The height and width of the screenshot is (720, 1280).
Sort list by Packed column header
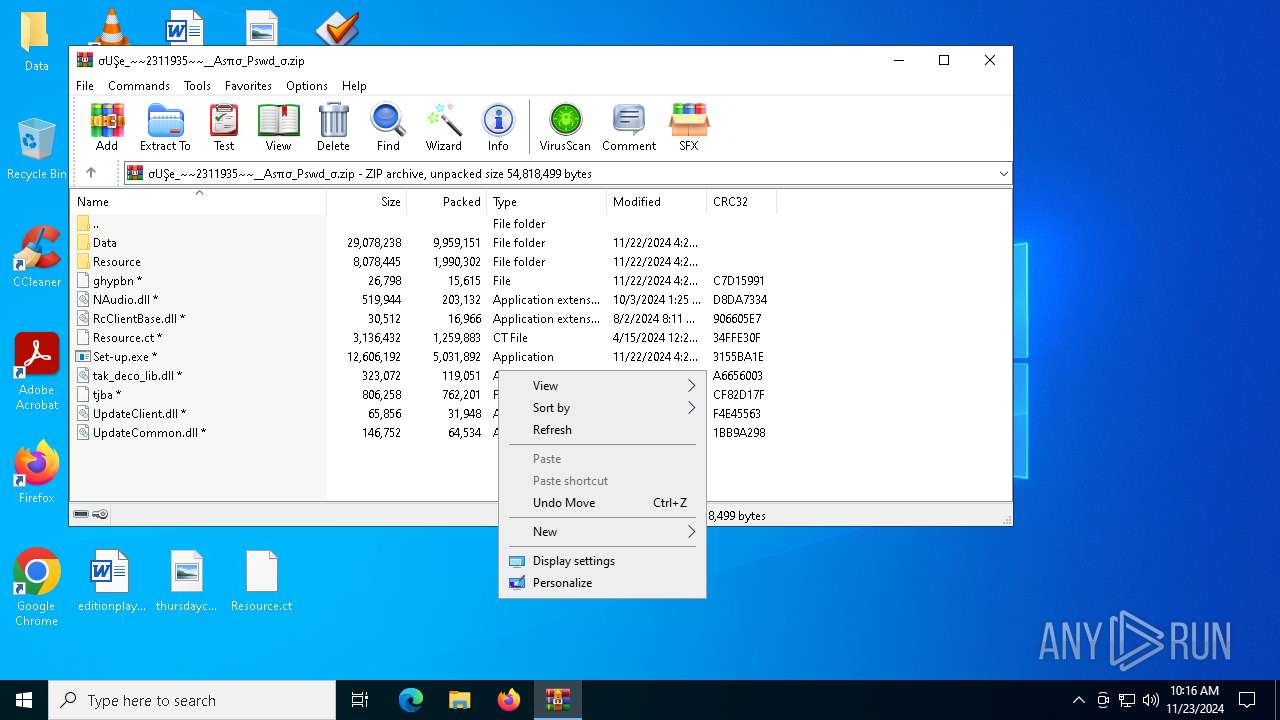tap(447, 202)
